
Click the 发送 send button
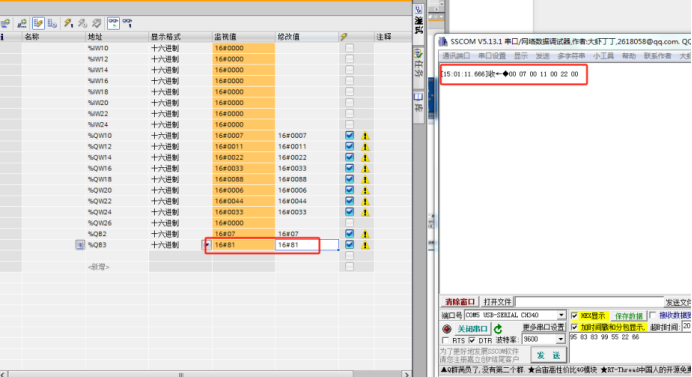click(548, 355)
